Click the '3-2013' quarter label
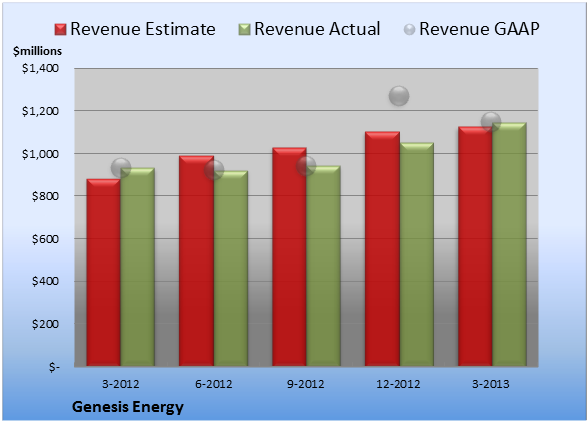The height and width of the screenshot is (422, 588). click(x=491, y=384)
